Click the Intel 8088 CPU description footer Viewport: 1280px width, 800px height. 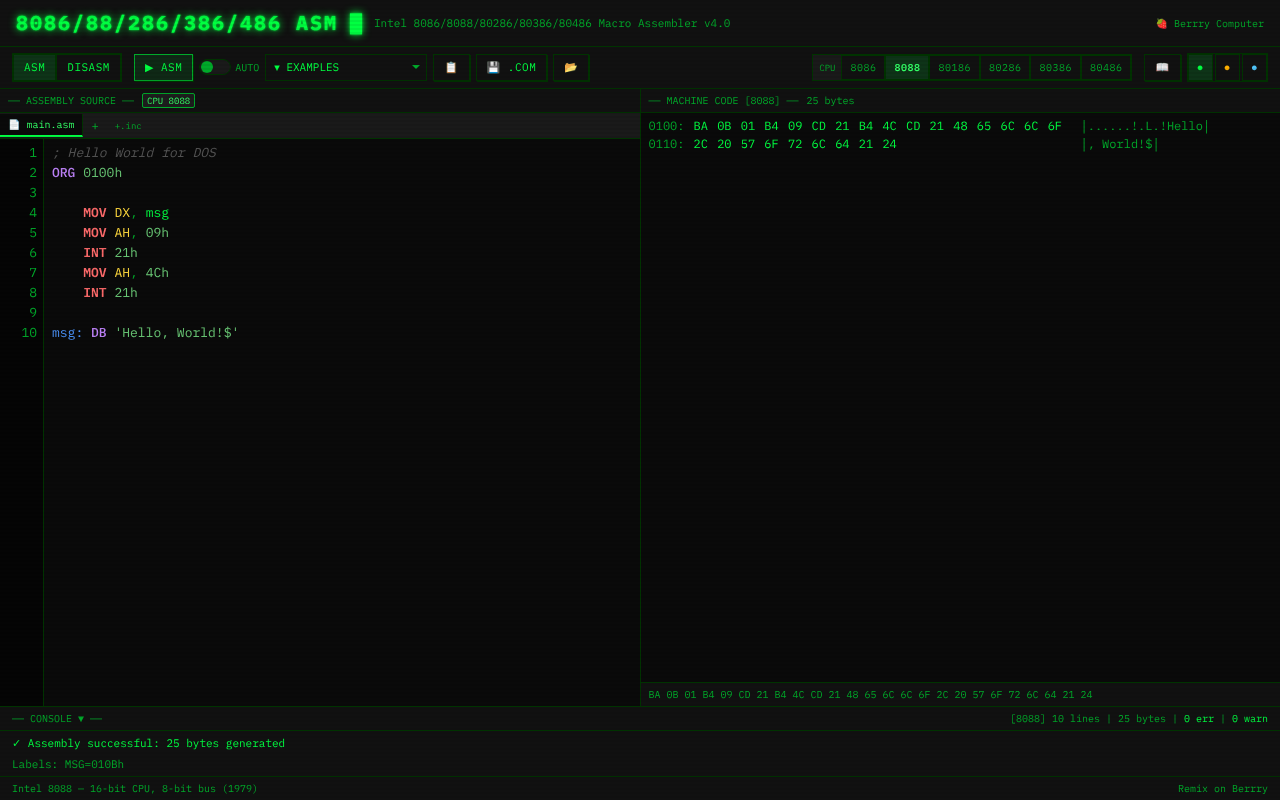tap(135, 789)
